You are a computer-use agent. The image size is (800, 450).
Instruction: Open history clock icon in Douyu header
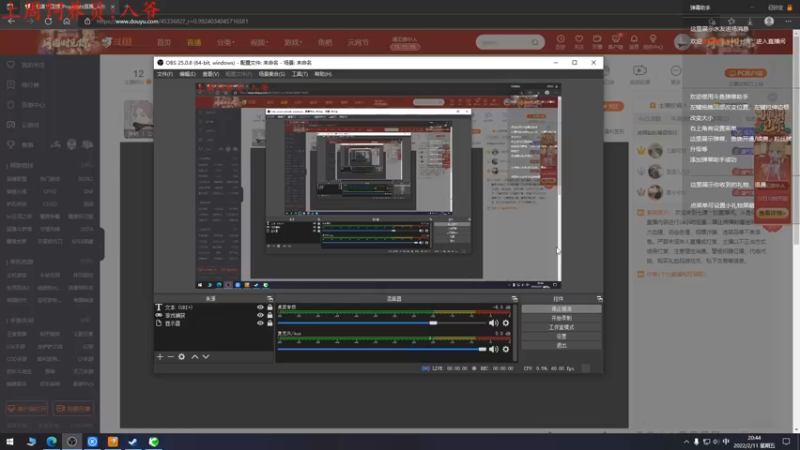coord(560,41)
